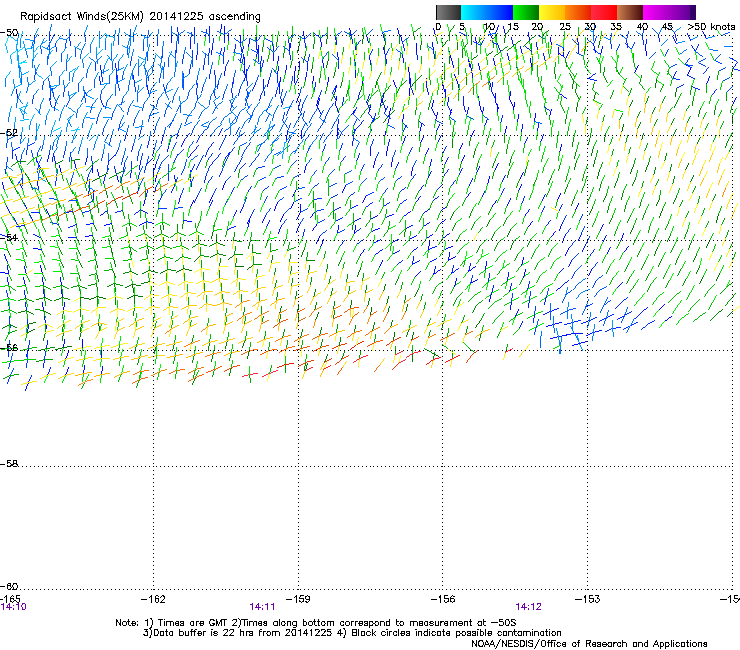Click the longitude label -162
Screen dimensions: 740x650
[153, 599]
